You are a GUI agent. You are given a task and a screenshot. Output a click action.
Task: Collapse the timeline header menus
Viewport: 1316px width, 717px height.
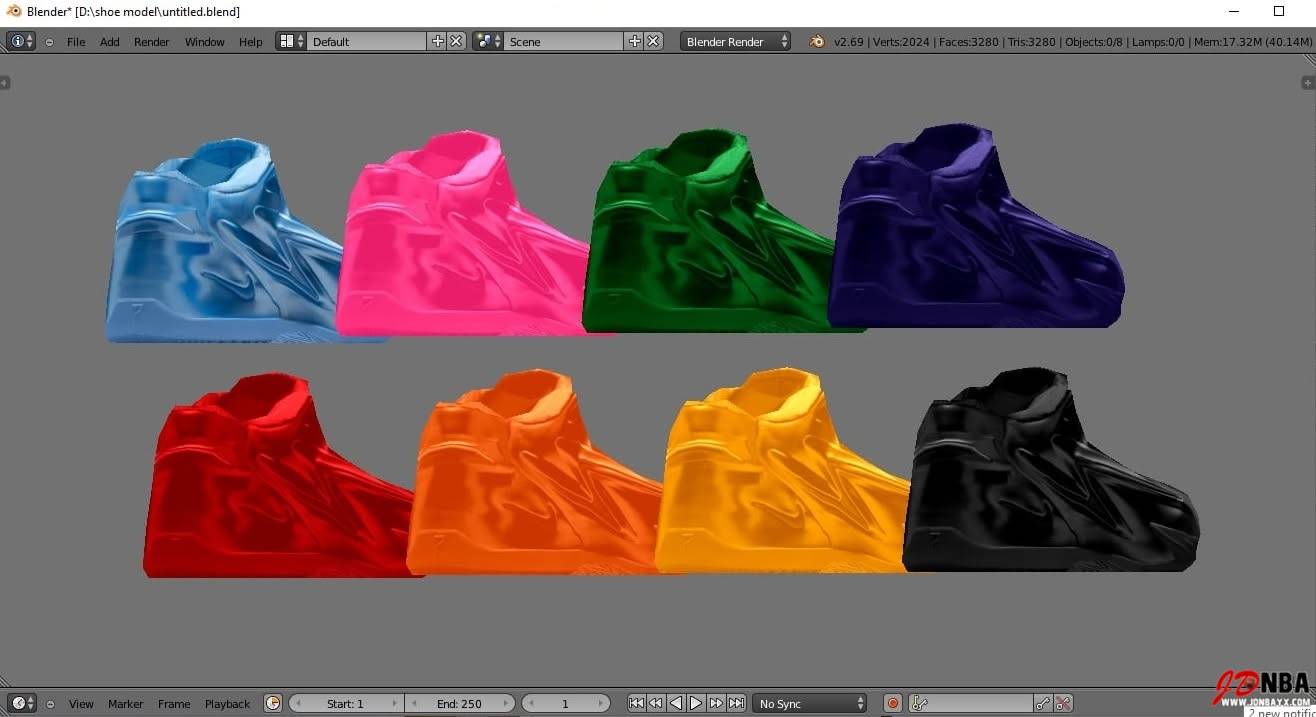[50, 704]
